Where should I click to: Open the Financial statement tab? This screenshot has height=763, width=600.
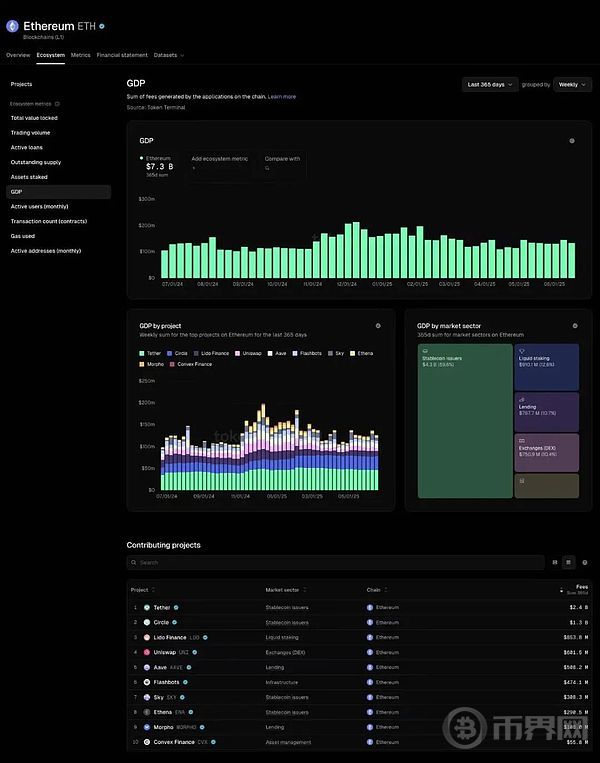coord(122,55)
